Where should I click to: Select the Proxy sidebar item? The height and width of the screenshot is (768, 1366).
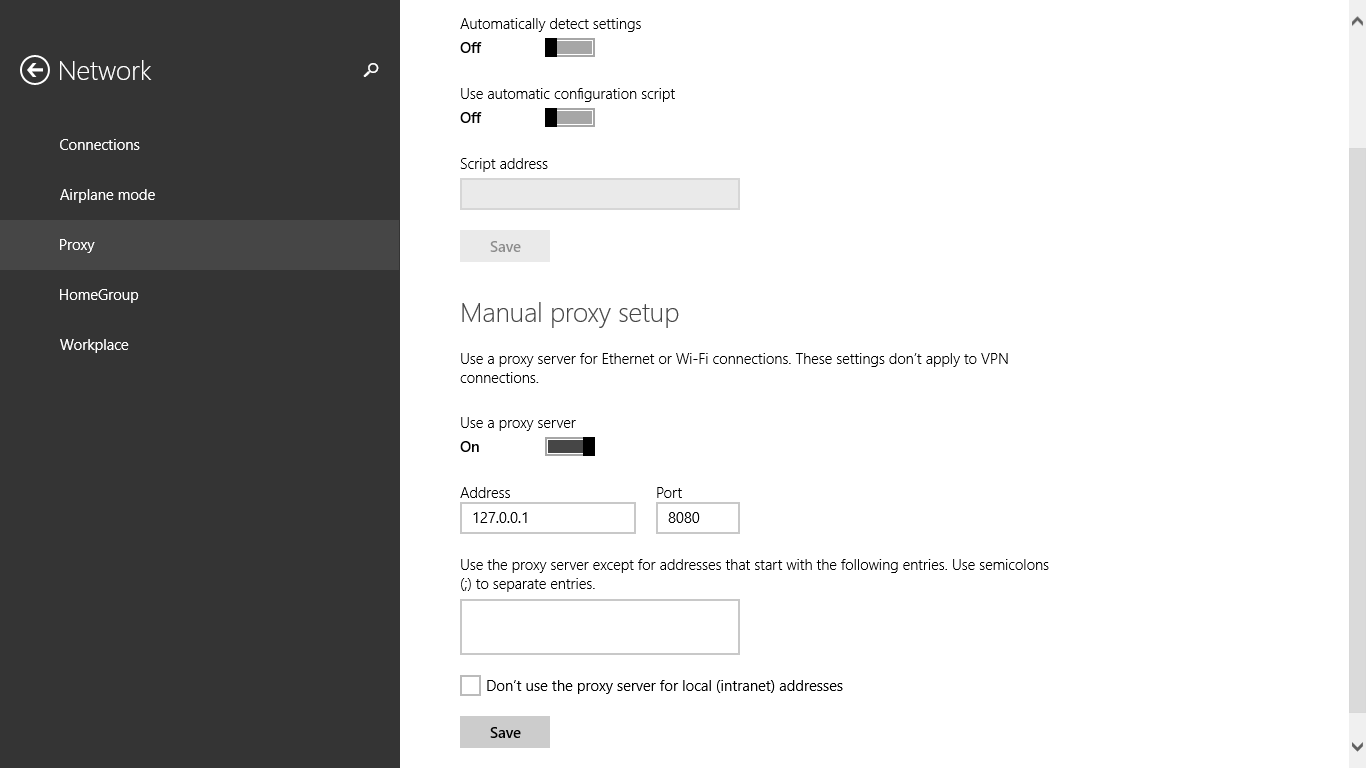tap(200, 245)
